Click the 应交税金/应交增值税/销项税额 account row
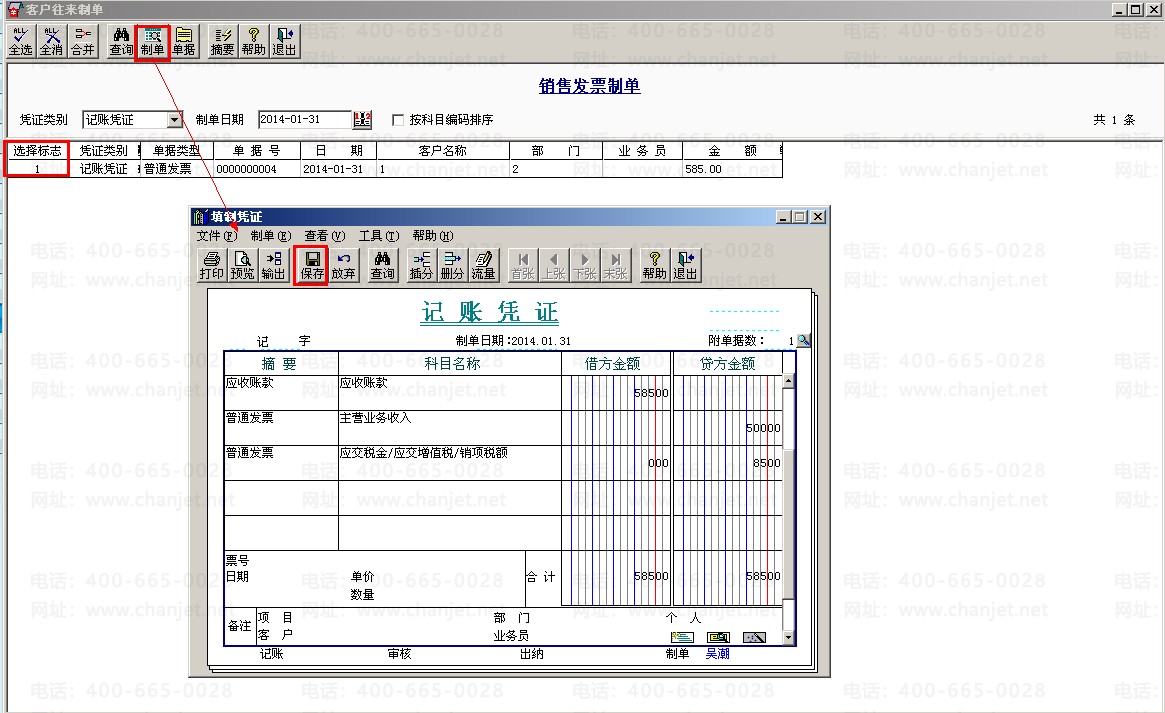 coord(450,463)
